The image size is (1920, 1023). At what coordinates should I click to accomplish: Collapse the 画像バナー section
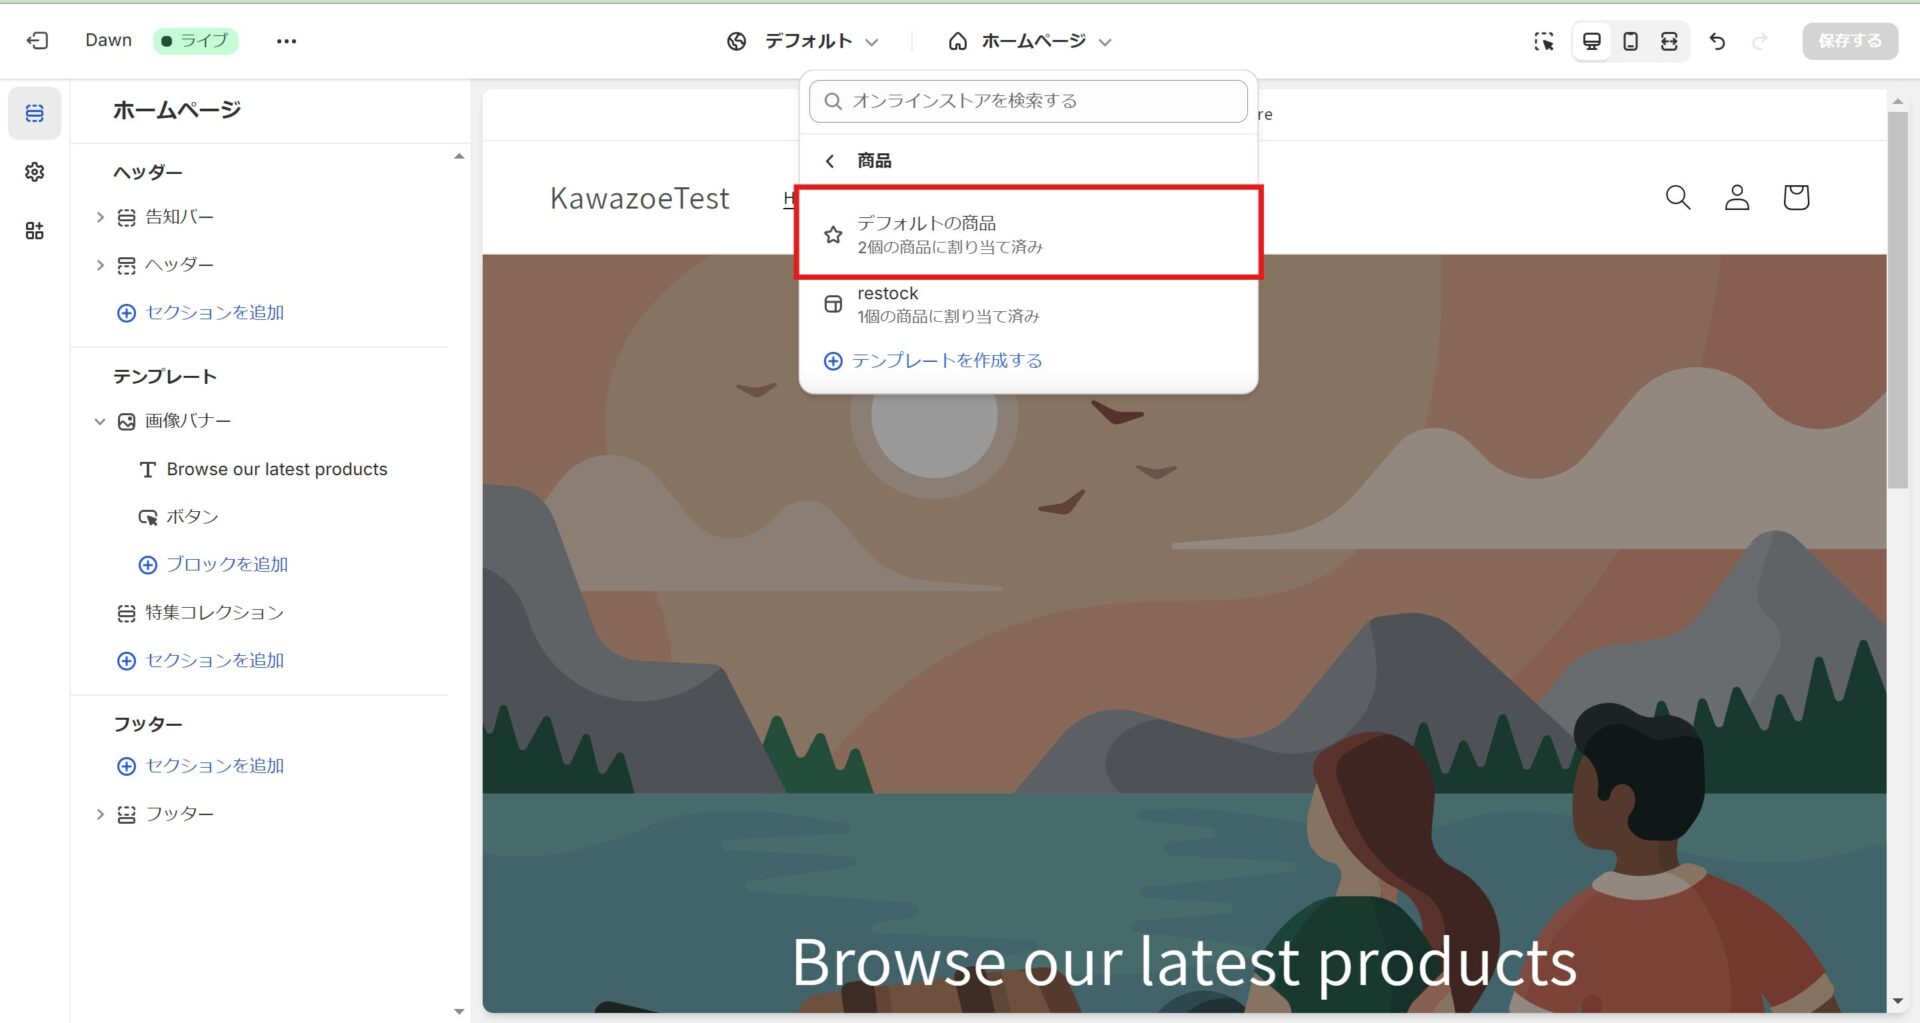tap(100, 422)
